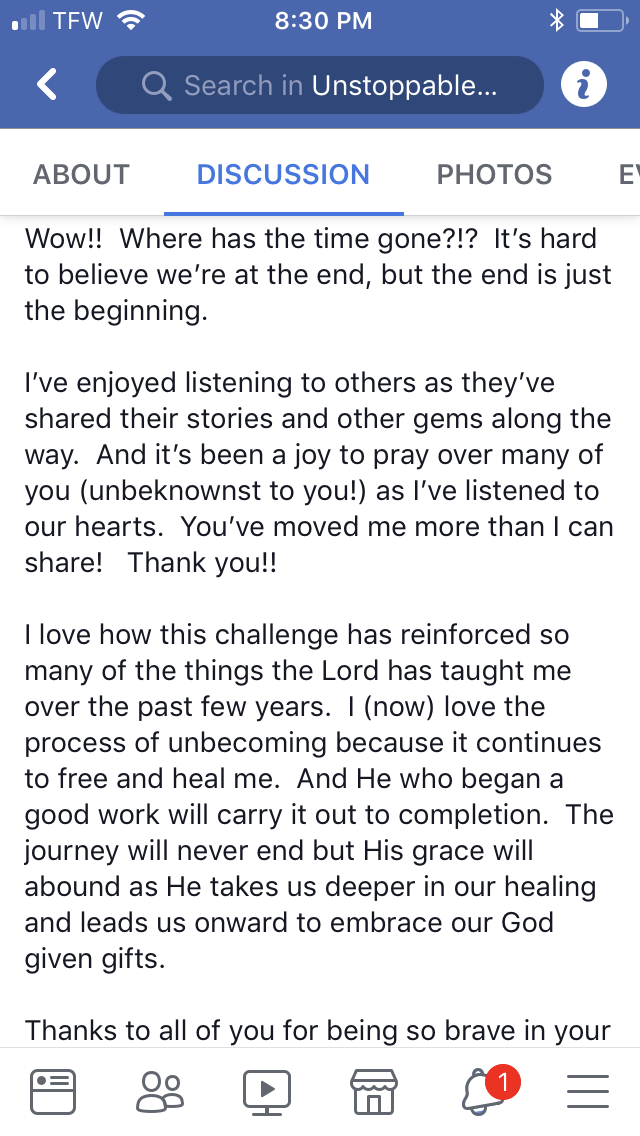The height and width of the screenshot is (1136, 640).
Task: Open the Watch video icon
Action: [x=267, y=1089]
